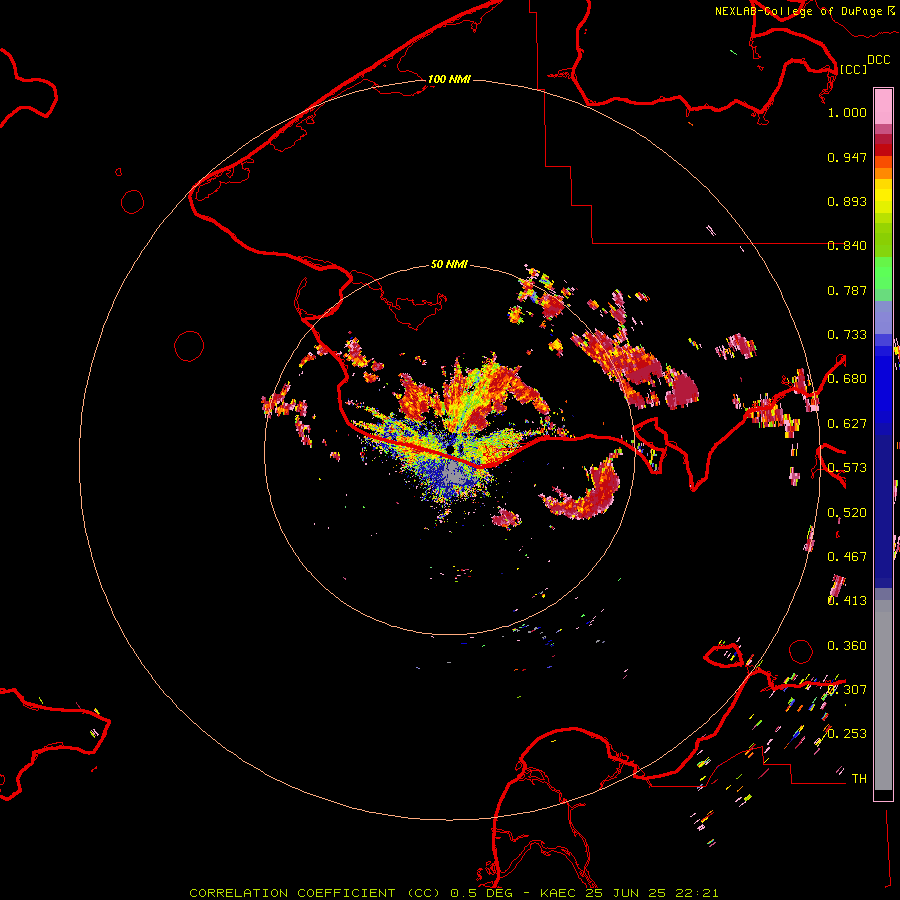Image resolution: width=900 pixels, height=900 pixels.
Task: Select the 0.520 scale value
Action: [x=847, y=513]
